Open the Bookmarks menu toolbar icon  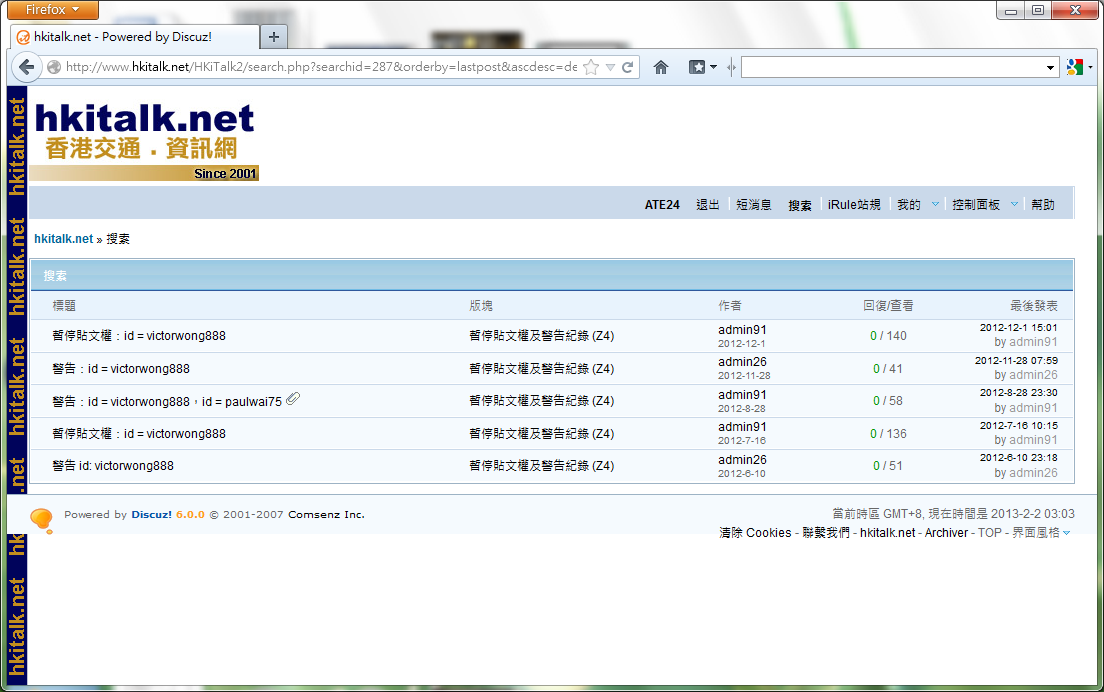pyautogui.click(x=698, y=67)
